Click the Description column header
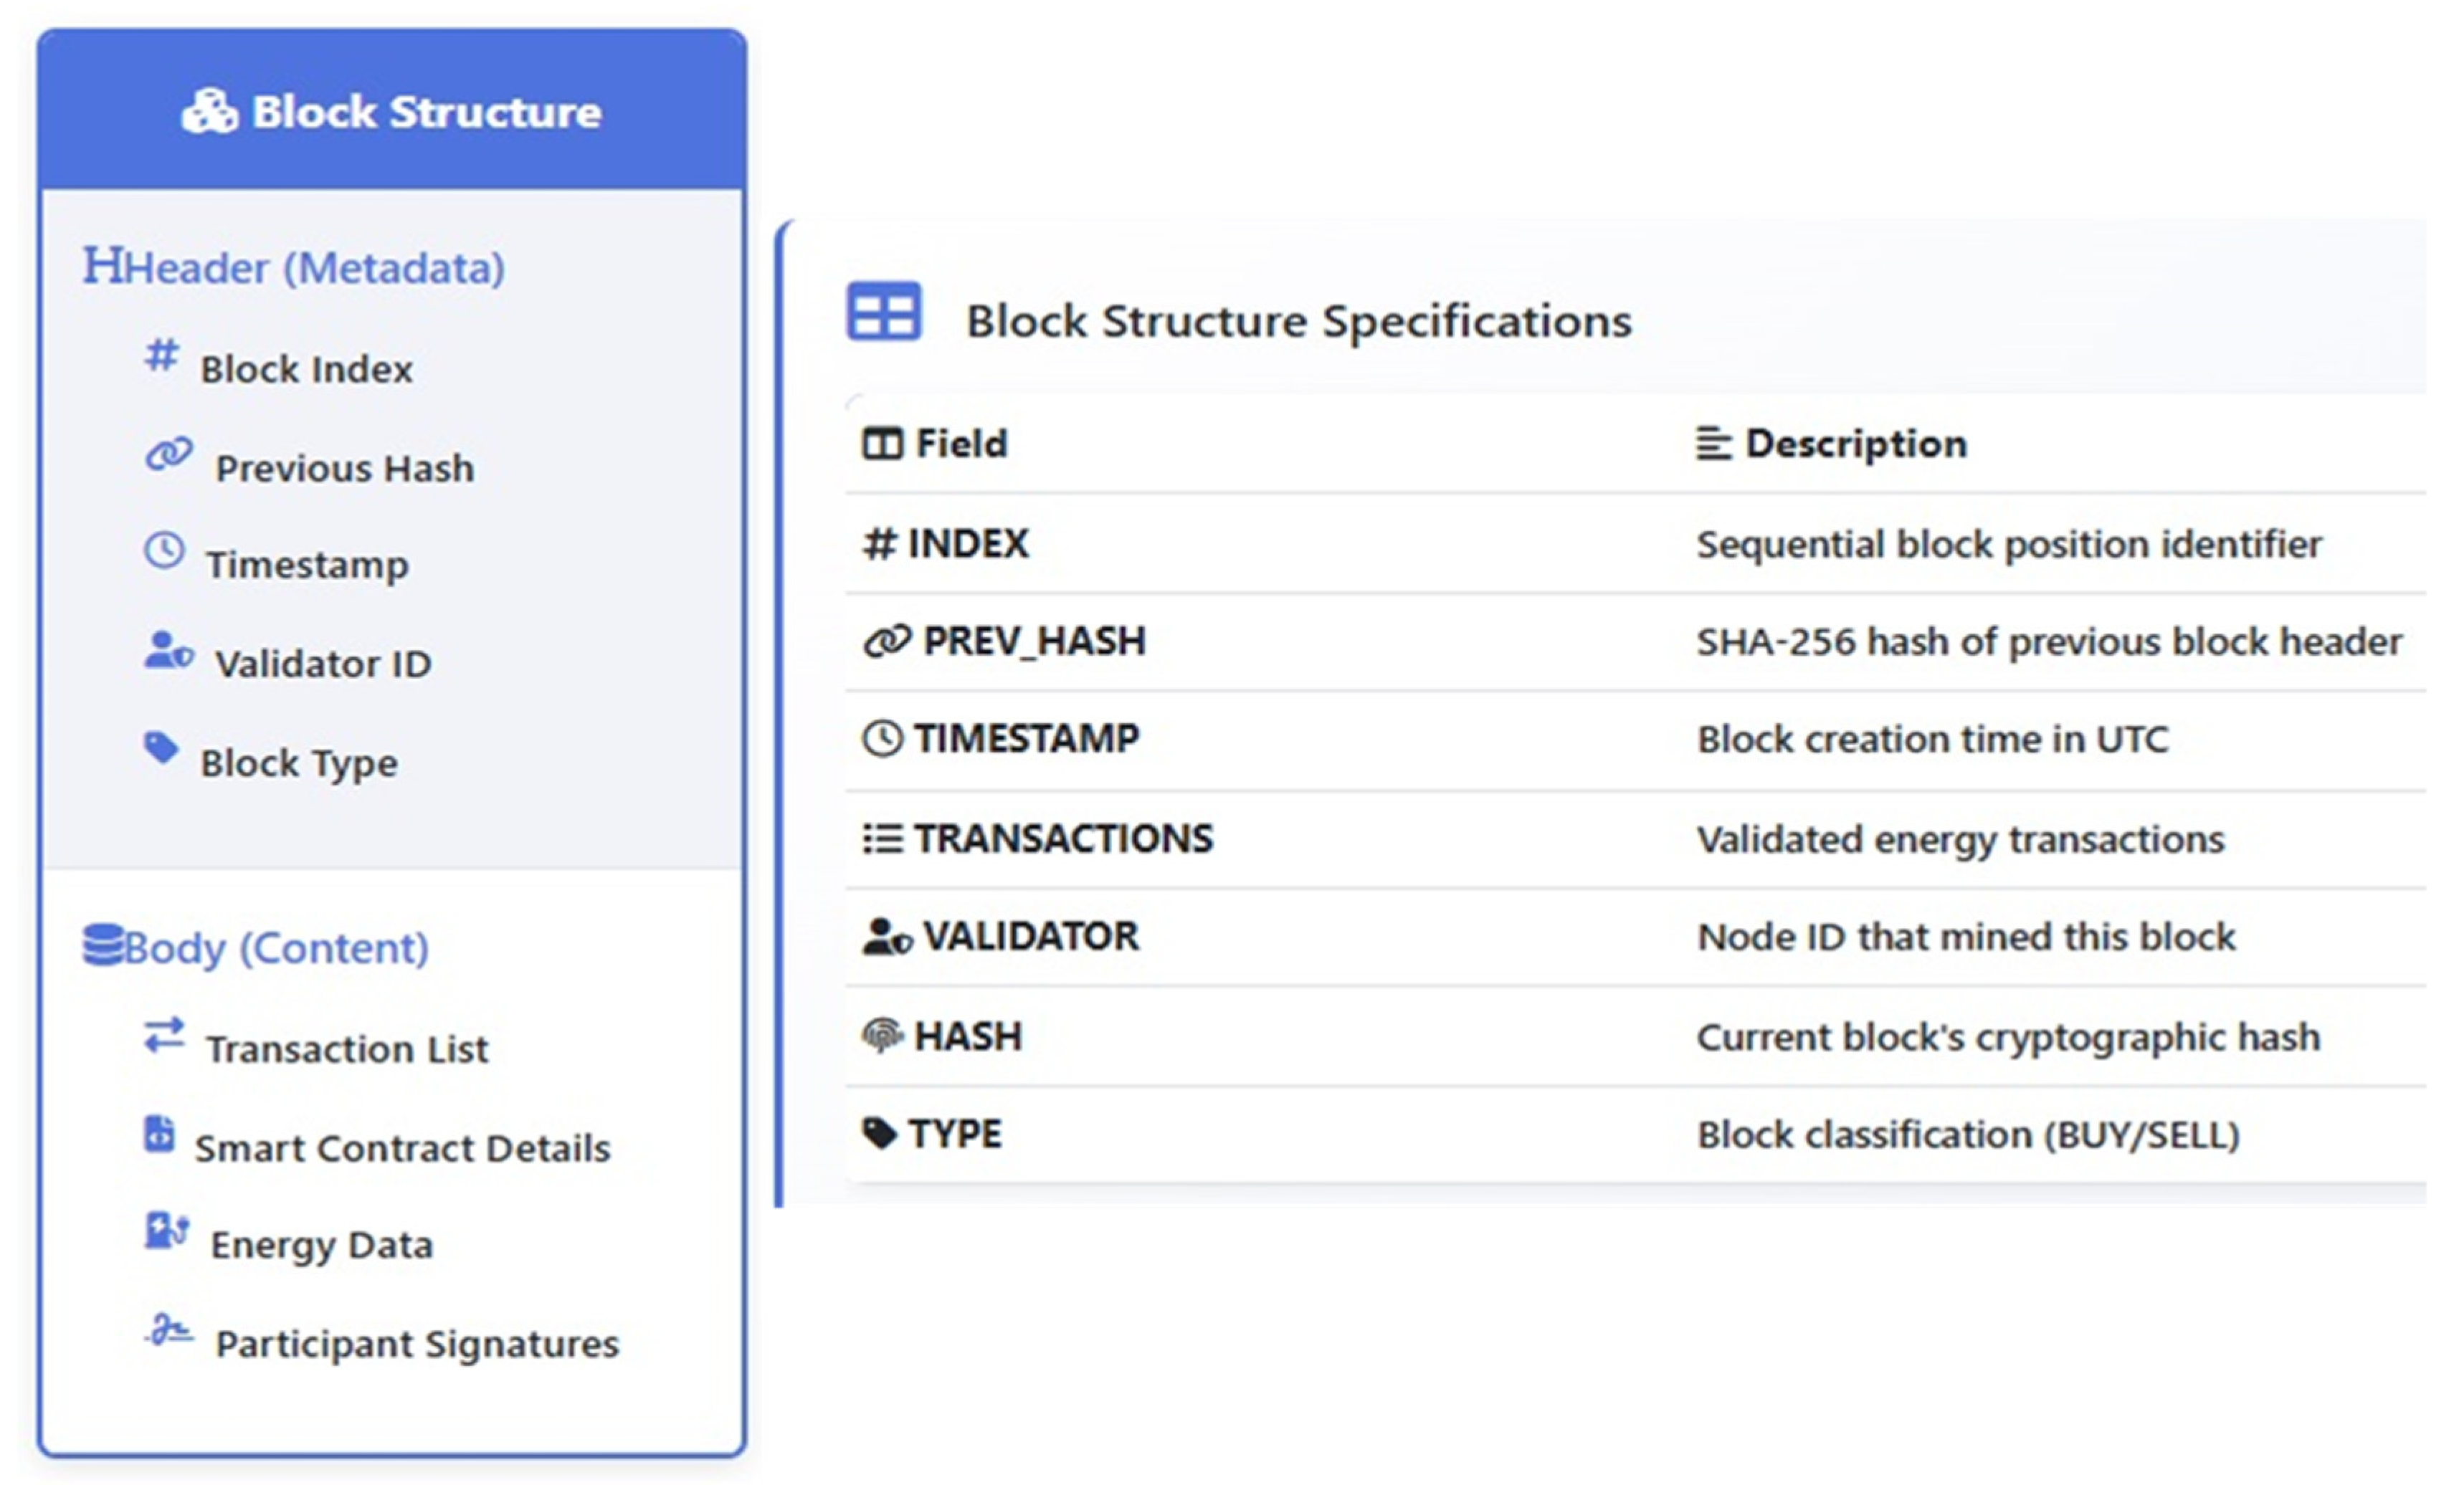 coord(1855,443)
